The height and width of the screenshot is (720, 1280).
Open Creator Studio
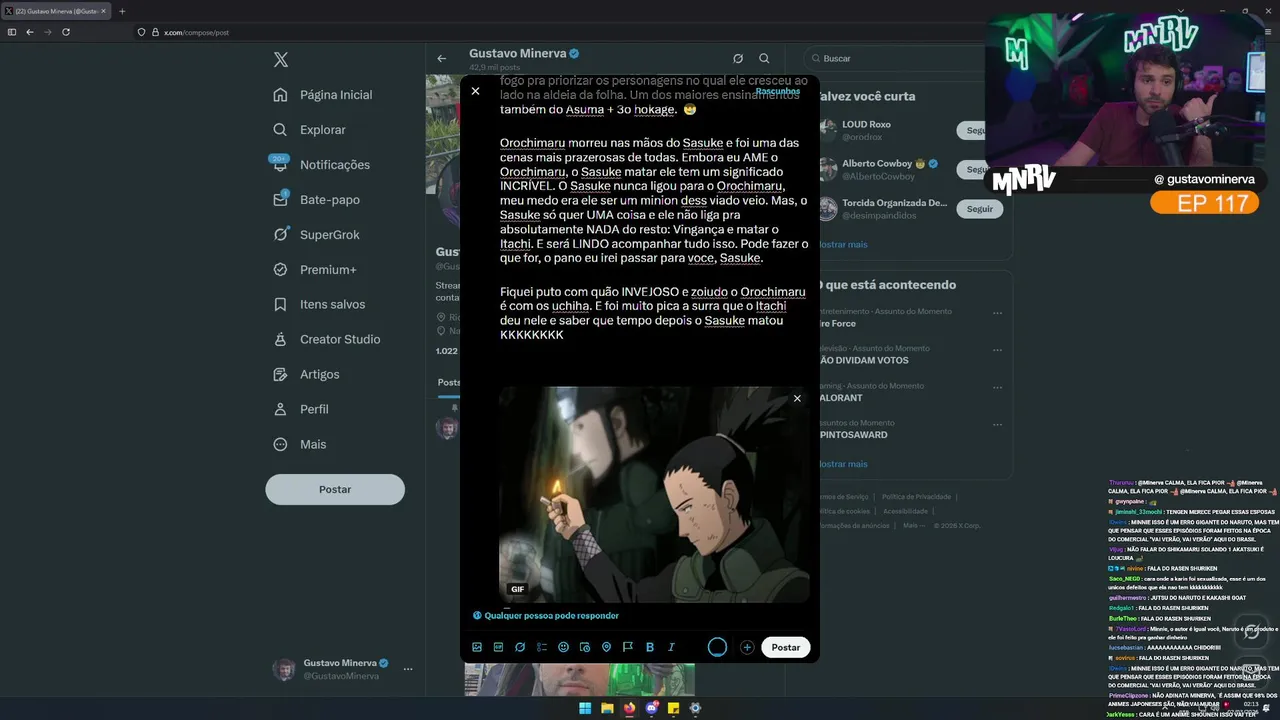click(327, 339)
